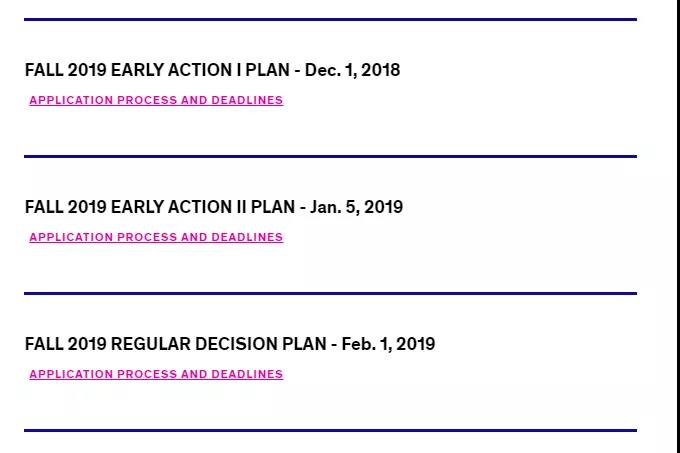
Task: Click the Fall 2019 Early Action II Plan heading
Action: tap(214, 207)
